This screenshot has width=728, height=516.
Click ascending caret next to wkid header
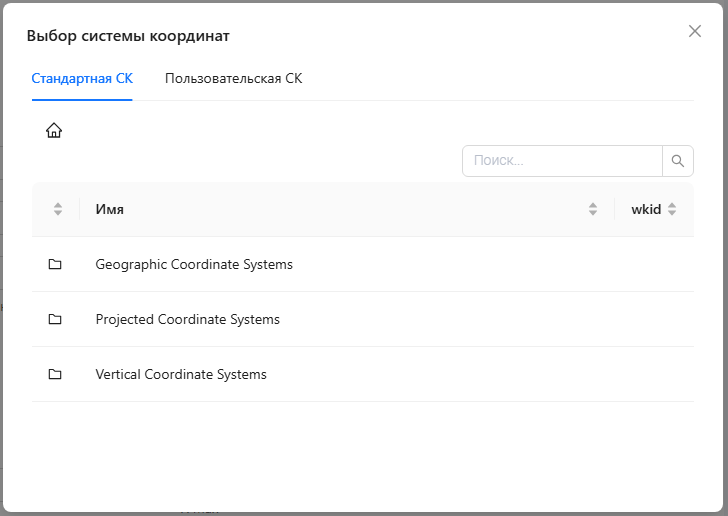pos(672,205)
